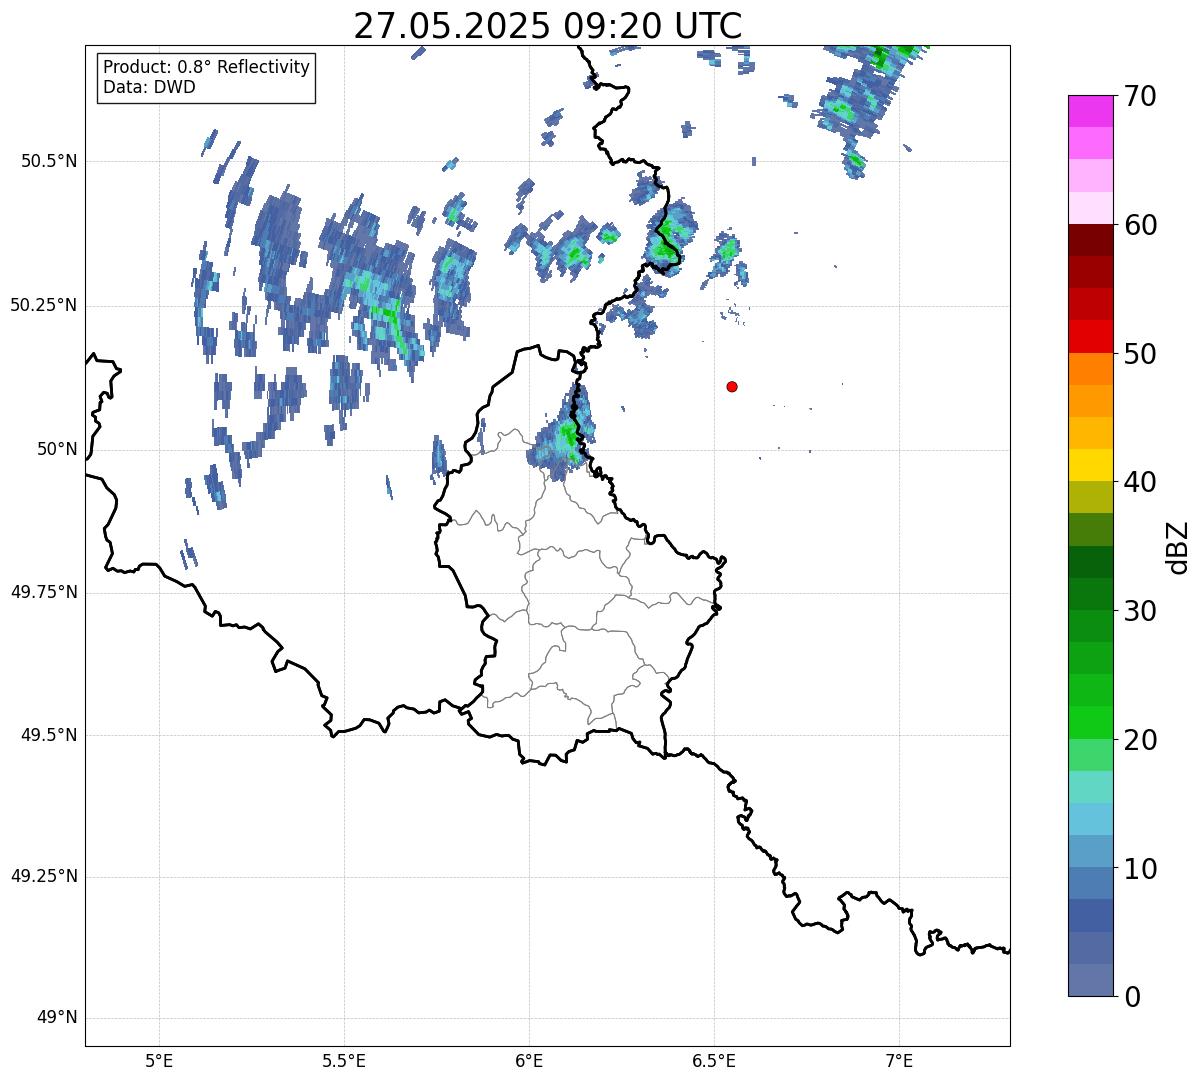Screen dimensions: 1202x1081
Task: Select the 49.25°N latitude tick label
Action: 44,876
